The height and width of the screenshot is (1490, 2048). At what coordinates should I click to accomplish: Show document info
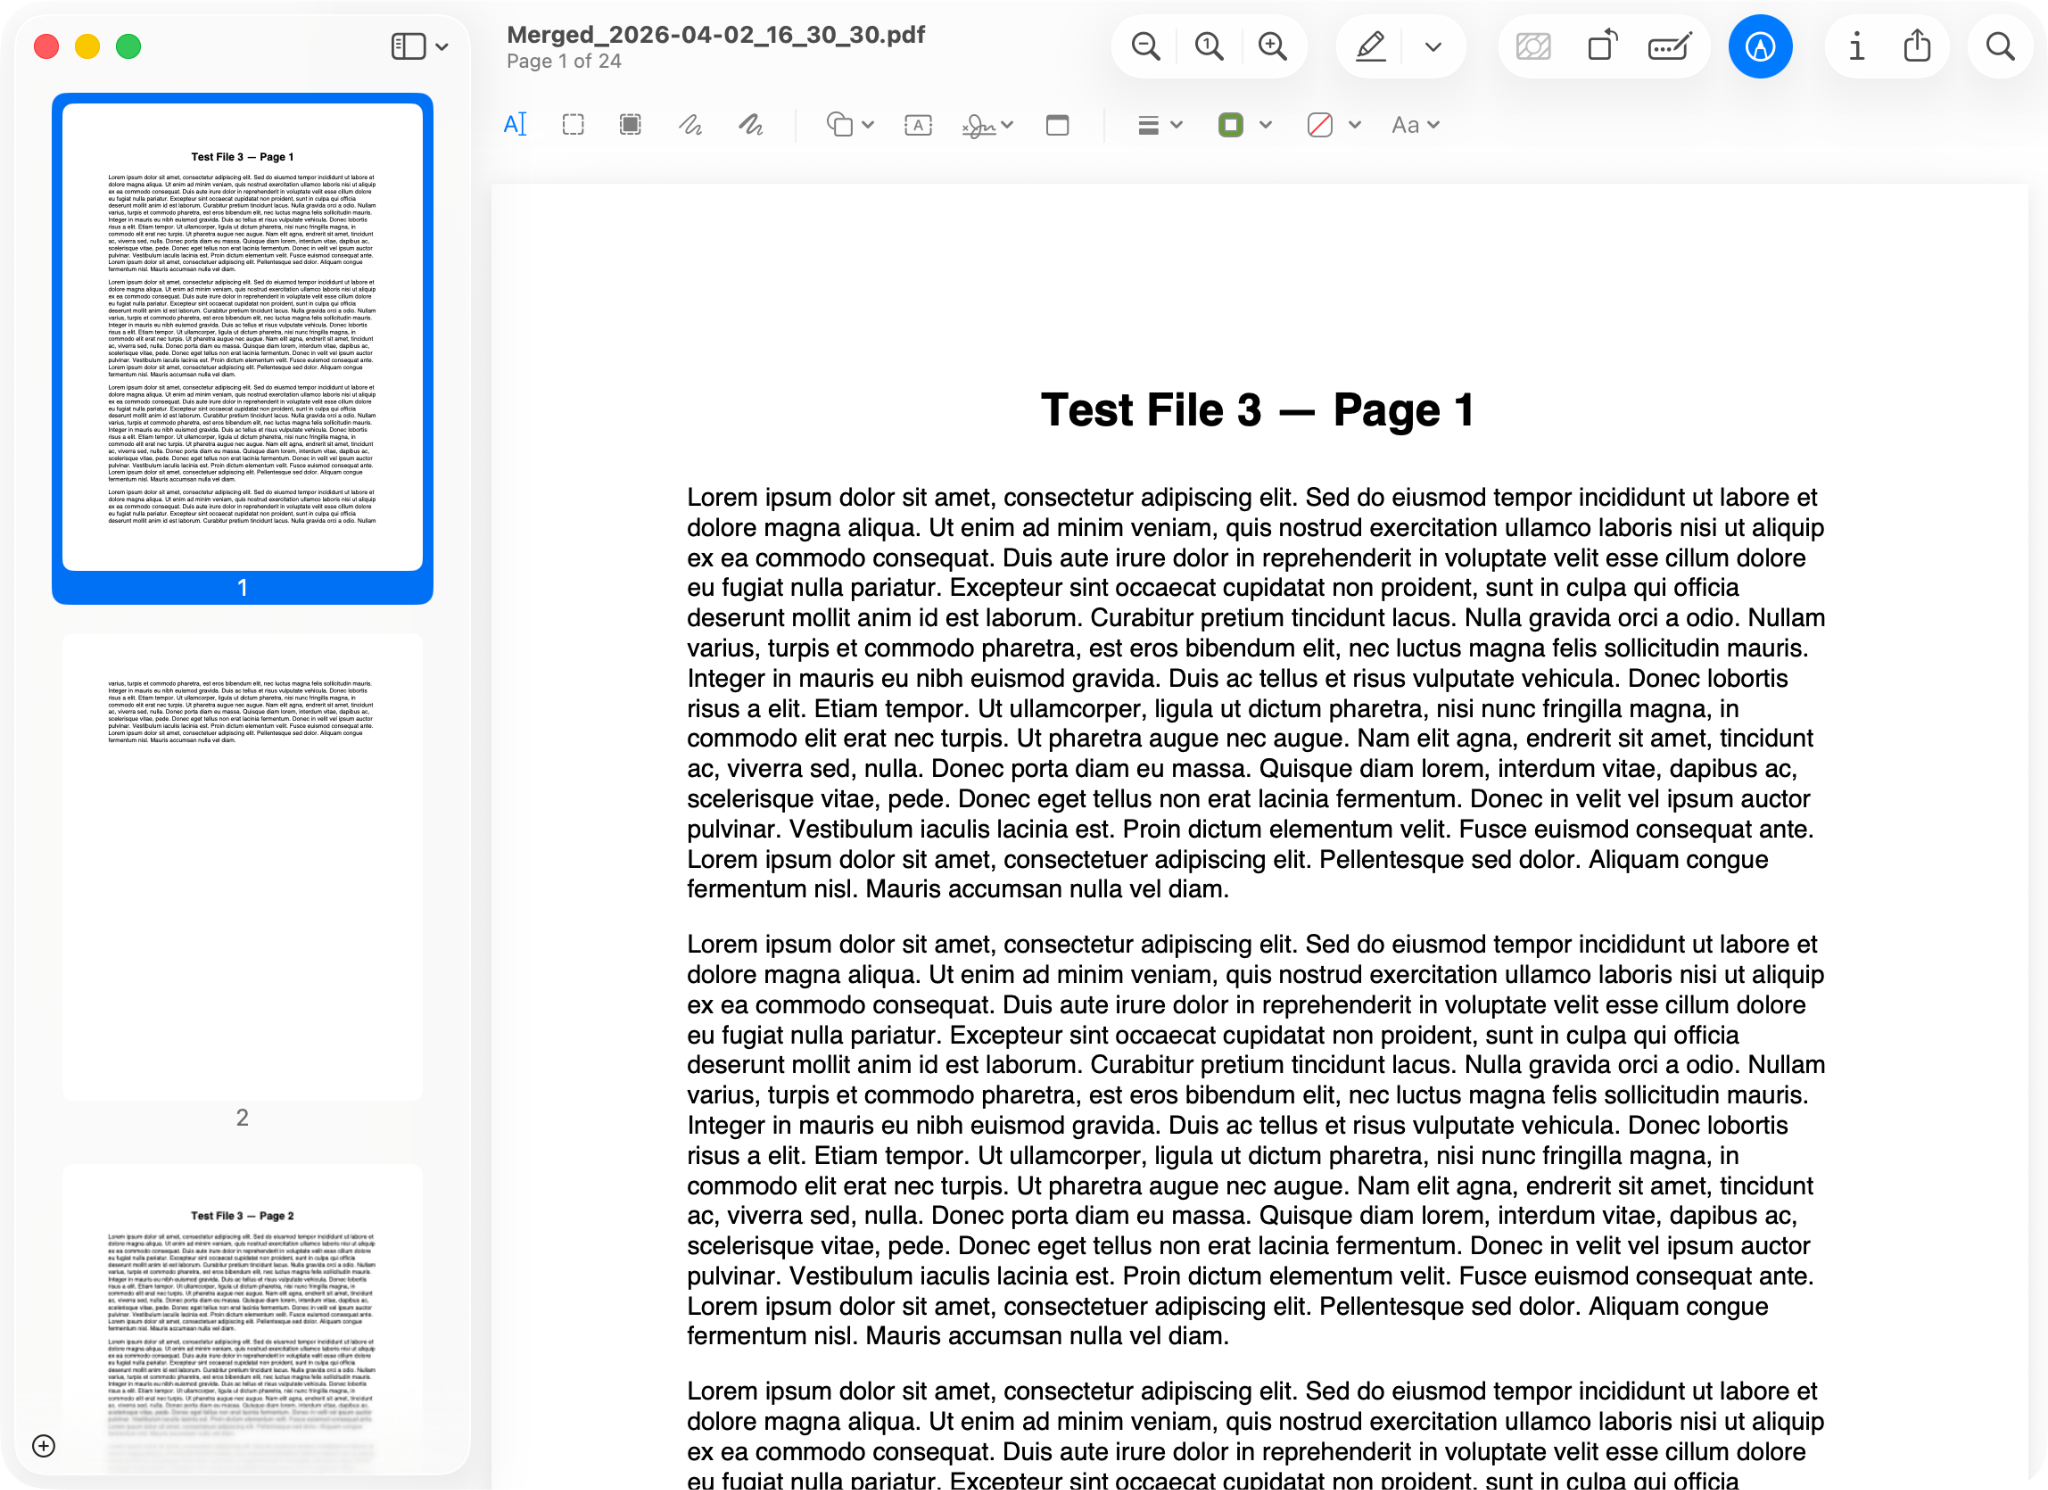[x=1857, y=46]
